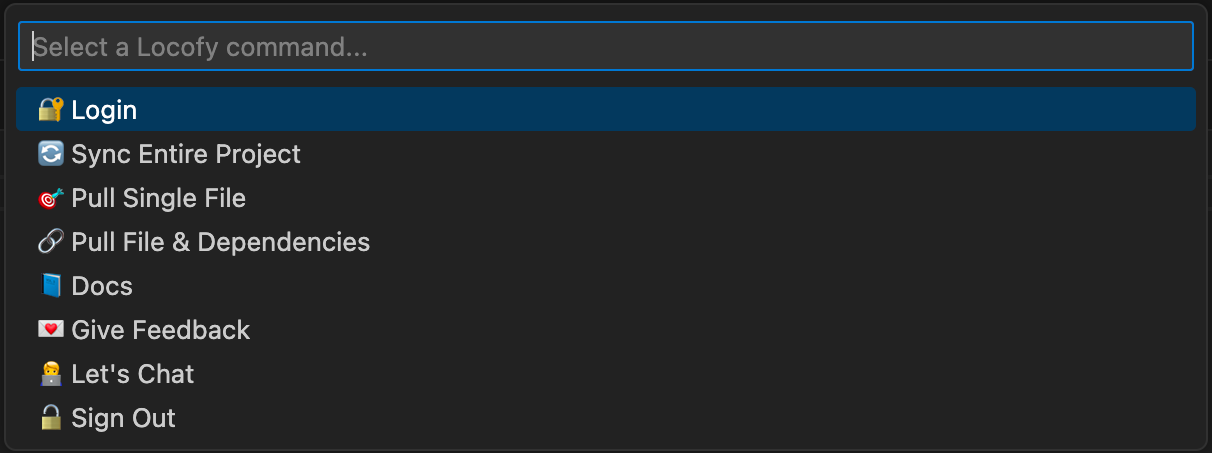Click the chain link dependencies icon
The height and width of the screenshot is (453, 1212).
pos(51,242)
